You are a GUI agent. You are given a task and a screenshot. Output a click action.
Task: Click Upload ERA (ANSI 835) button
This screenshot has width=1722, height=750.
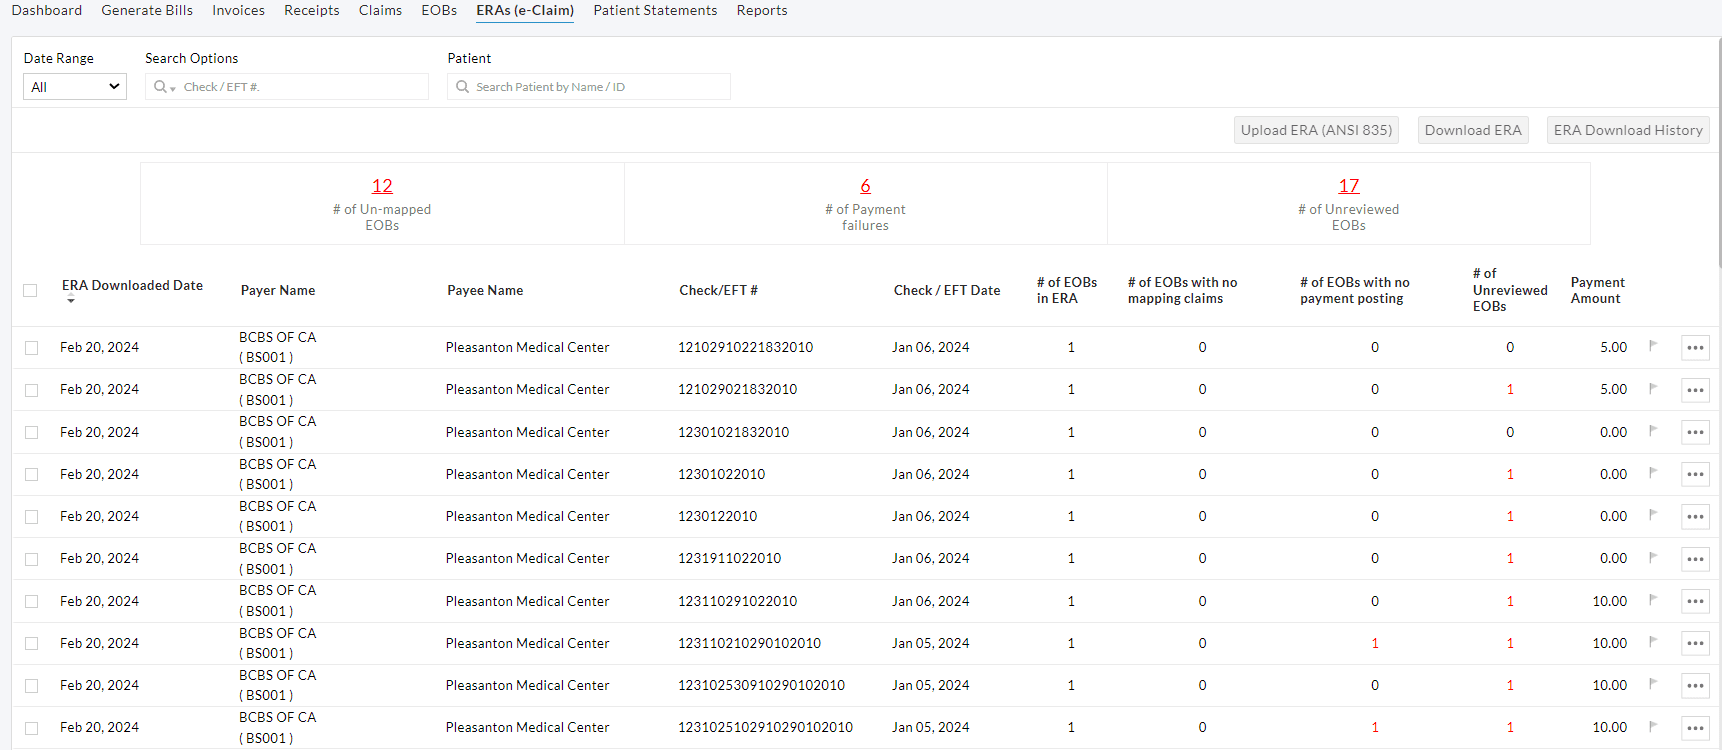point(1316,130)
